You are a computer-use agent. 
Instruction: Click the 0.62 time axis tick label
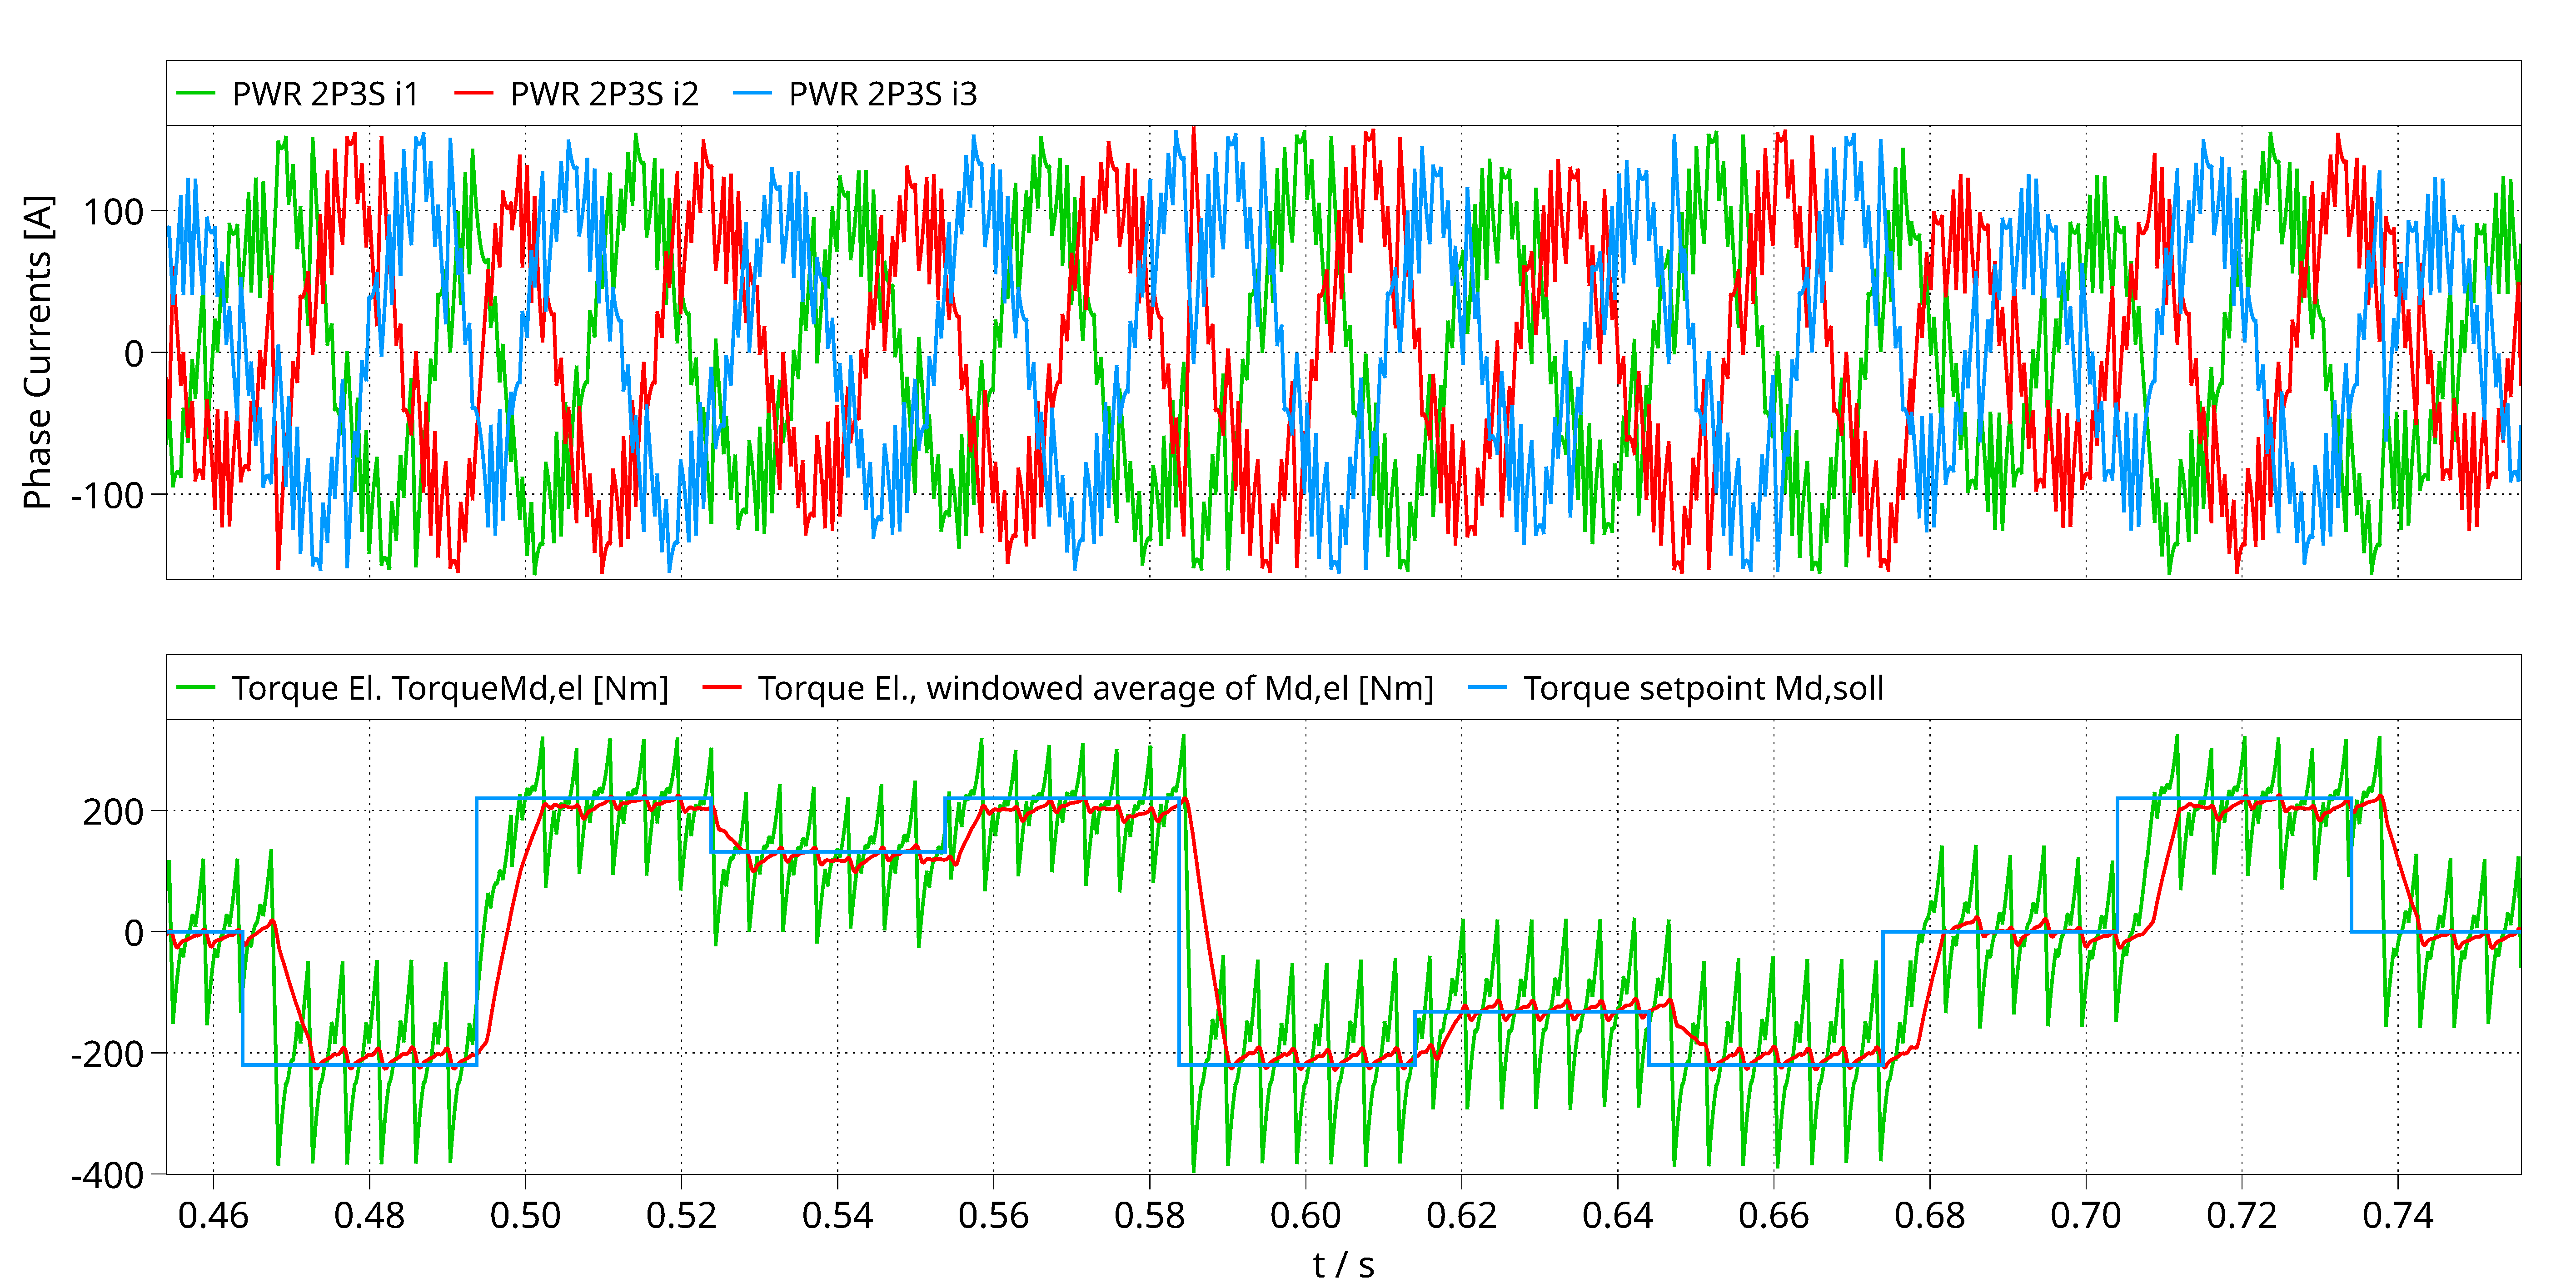1461,1216
